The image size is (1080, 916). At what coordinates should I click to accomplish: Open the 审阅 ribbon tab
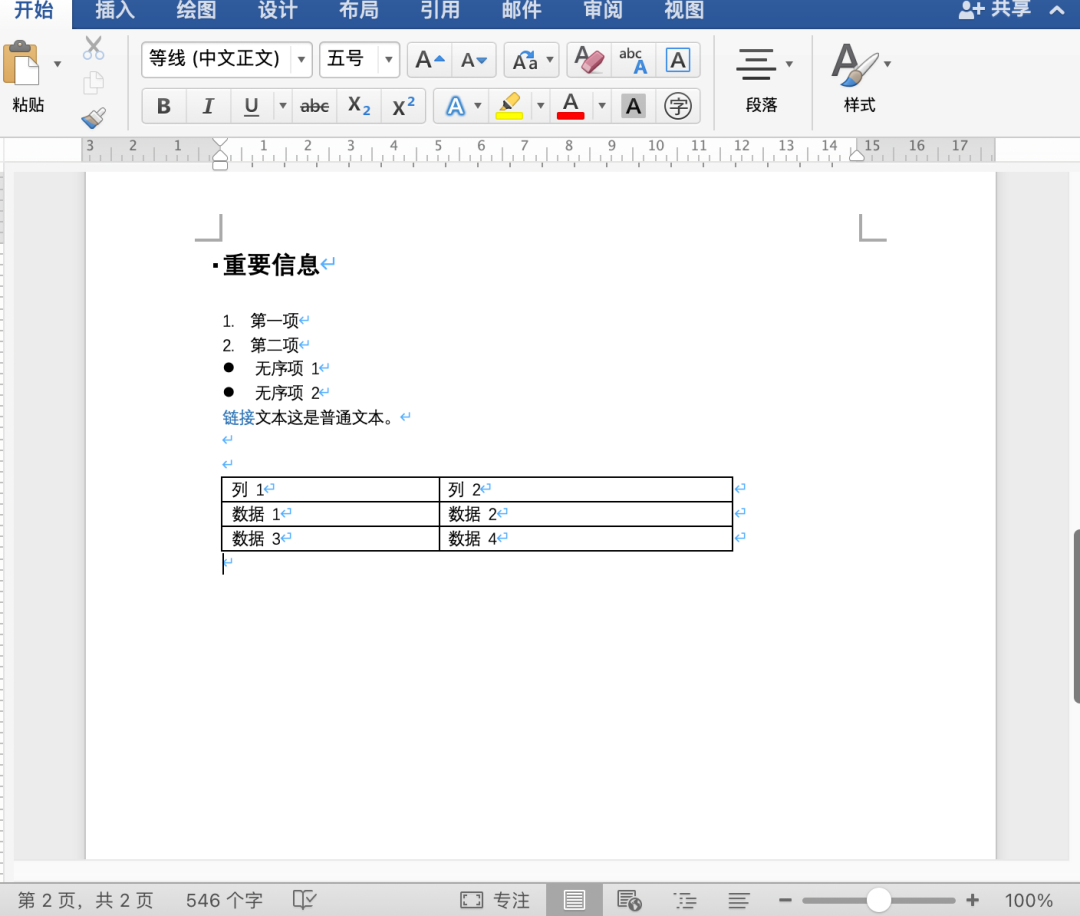(601, 12)
